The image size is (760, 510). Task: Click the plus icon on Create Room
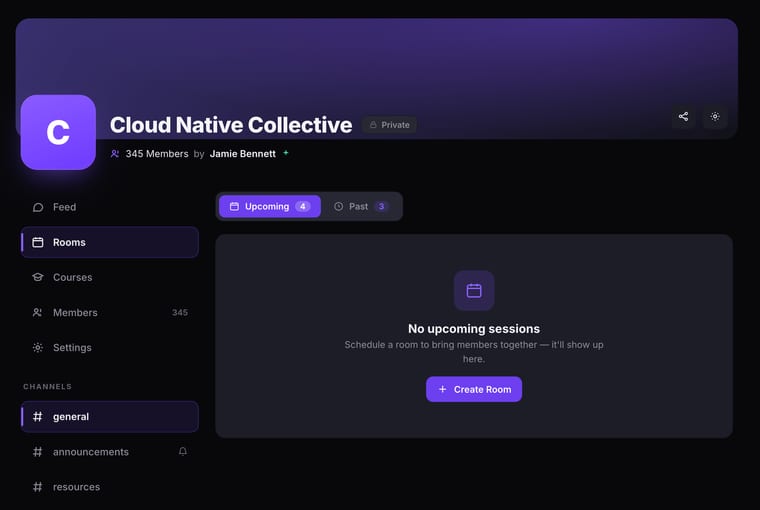click(x=443, y=389)
